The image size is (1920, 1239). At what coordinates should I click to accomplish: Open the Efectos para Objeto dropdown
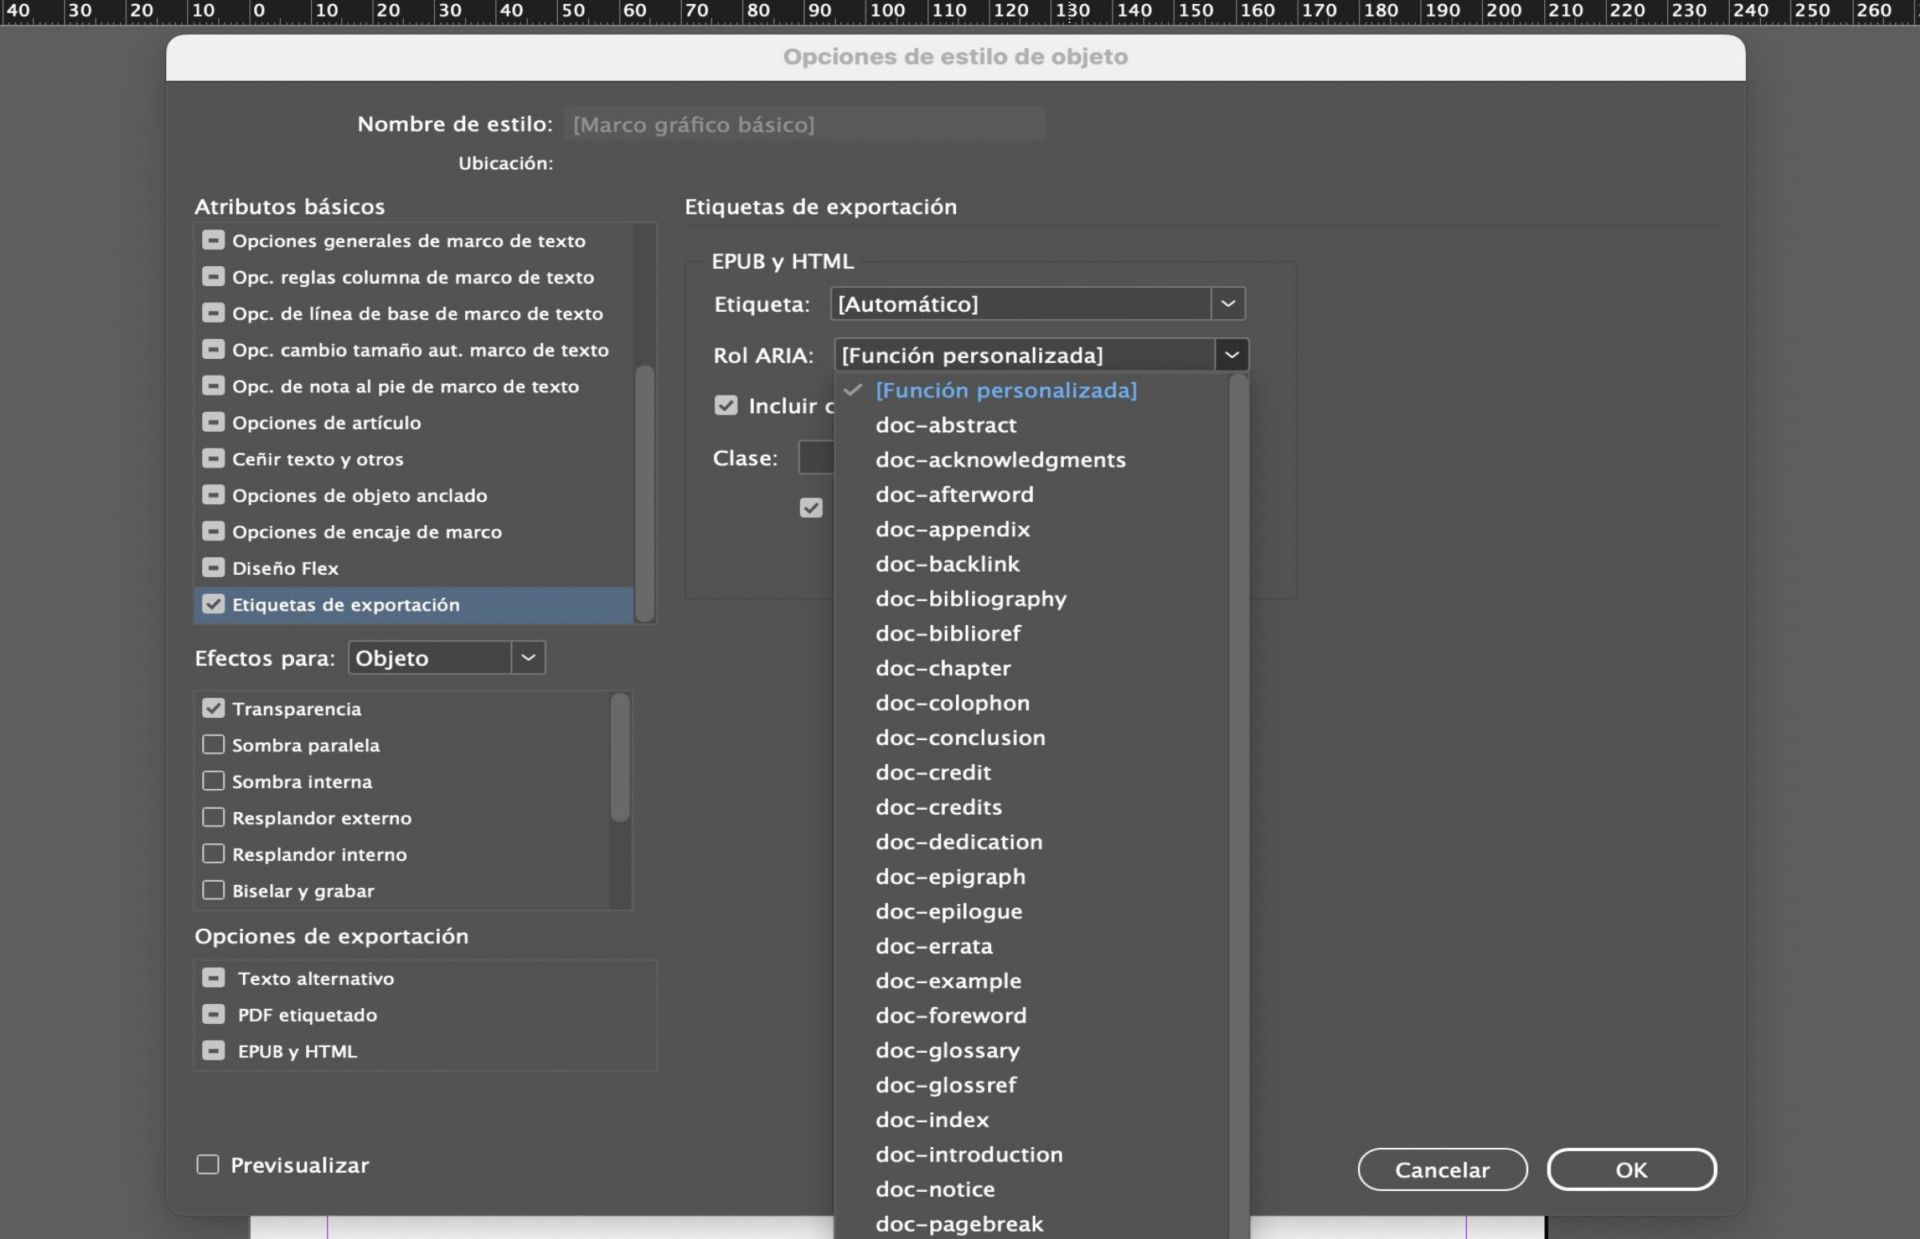[528, 658]
